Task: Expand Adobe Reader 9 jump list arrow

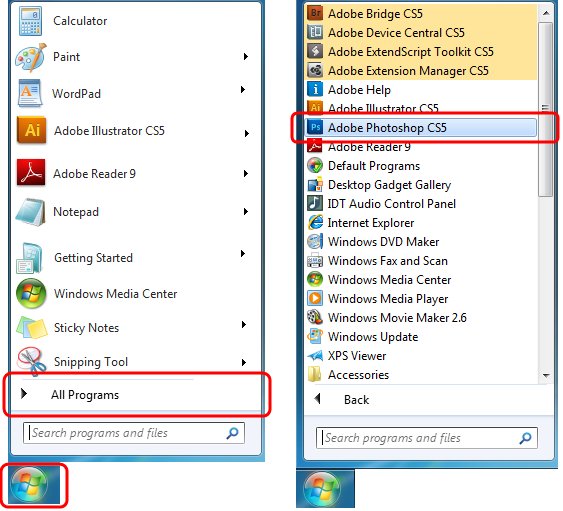Action: (x=246, y=173)
